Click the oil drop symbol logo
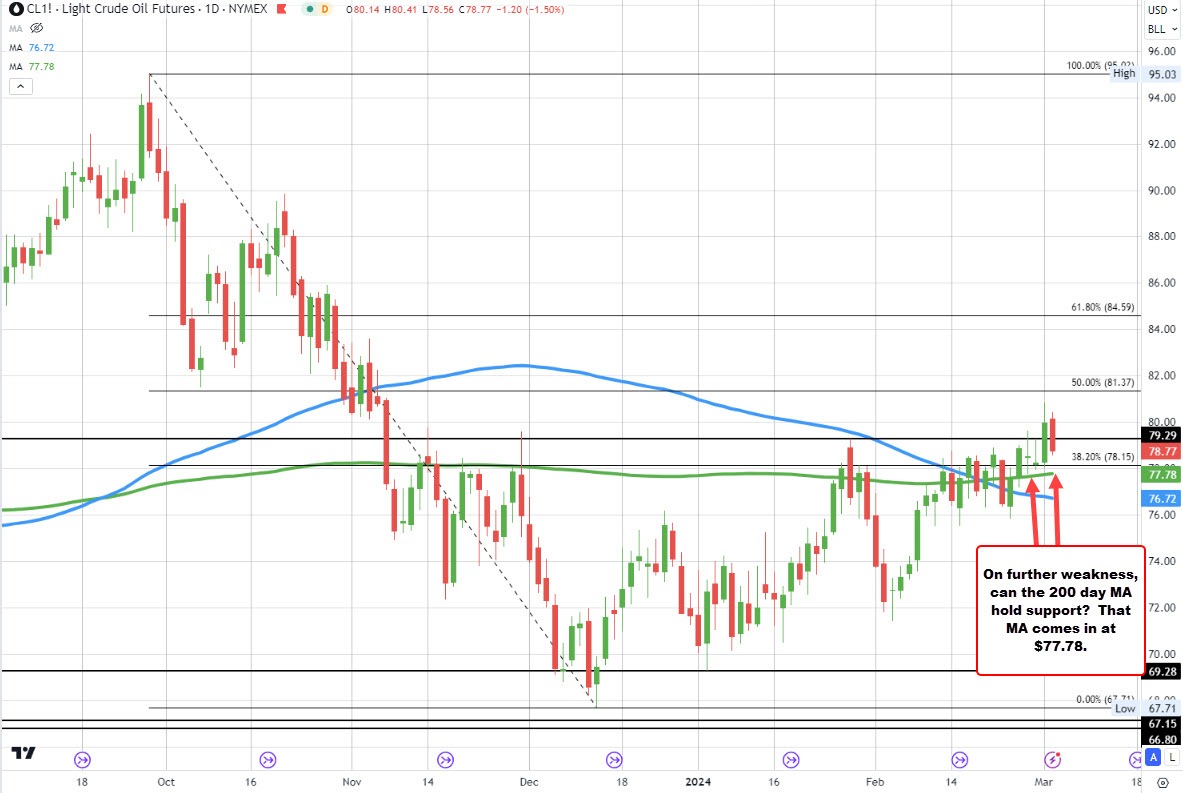 pos(15,9)
